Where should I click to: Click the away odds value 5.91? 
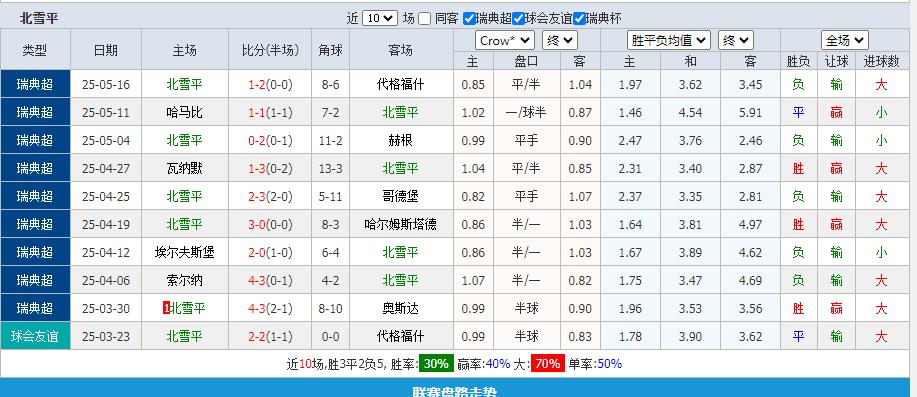(x=750, y=113)
